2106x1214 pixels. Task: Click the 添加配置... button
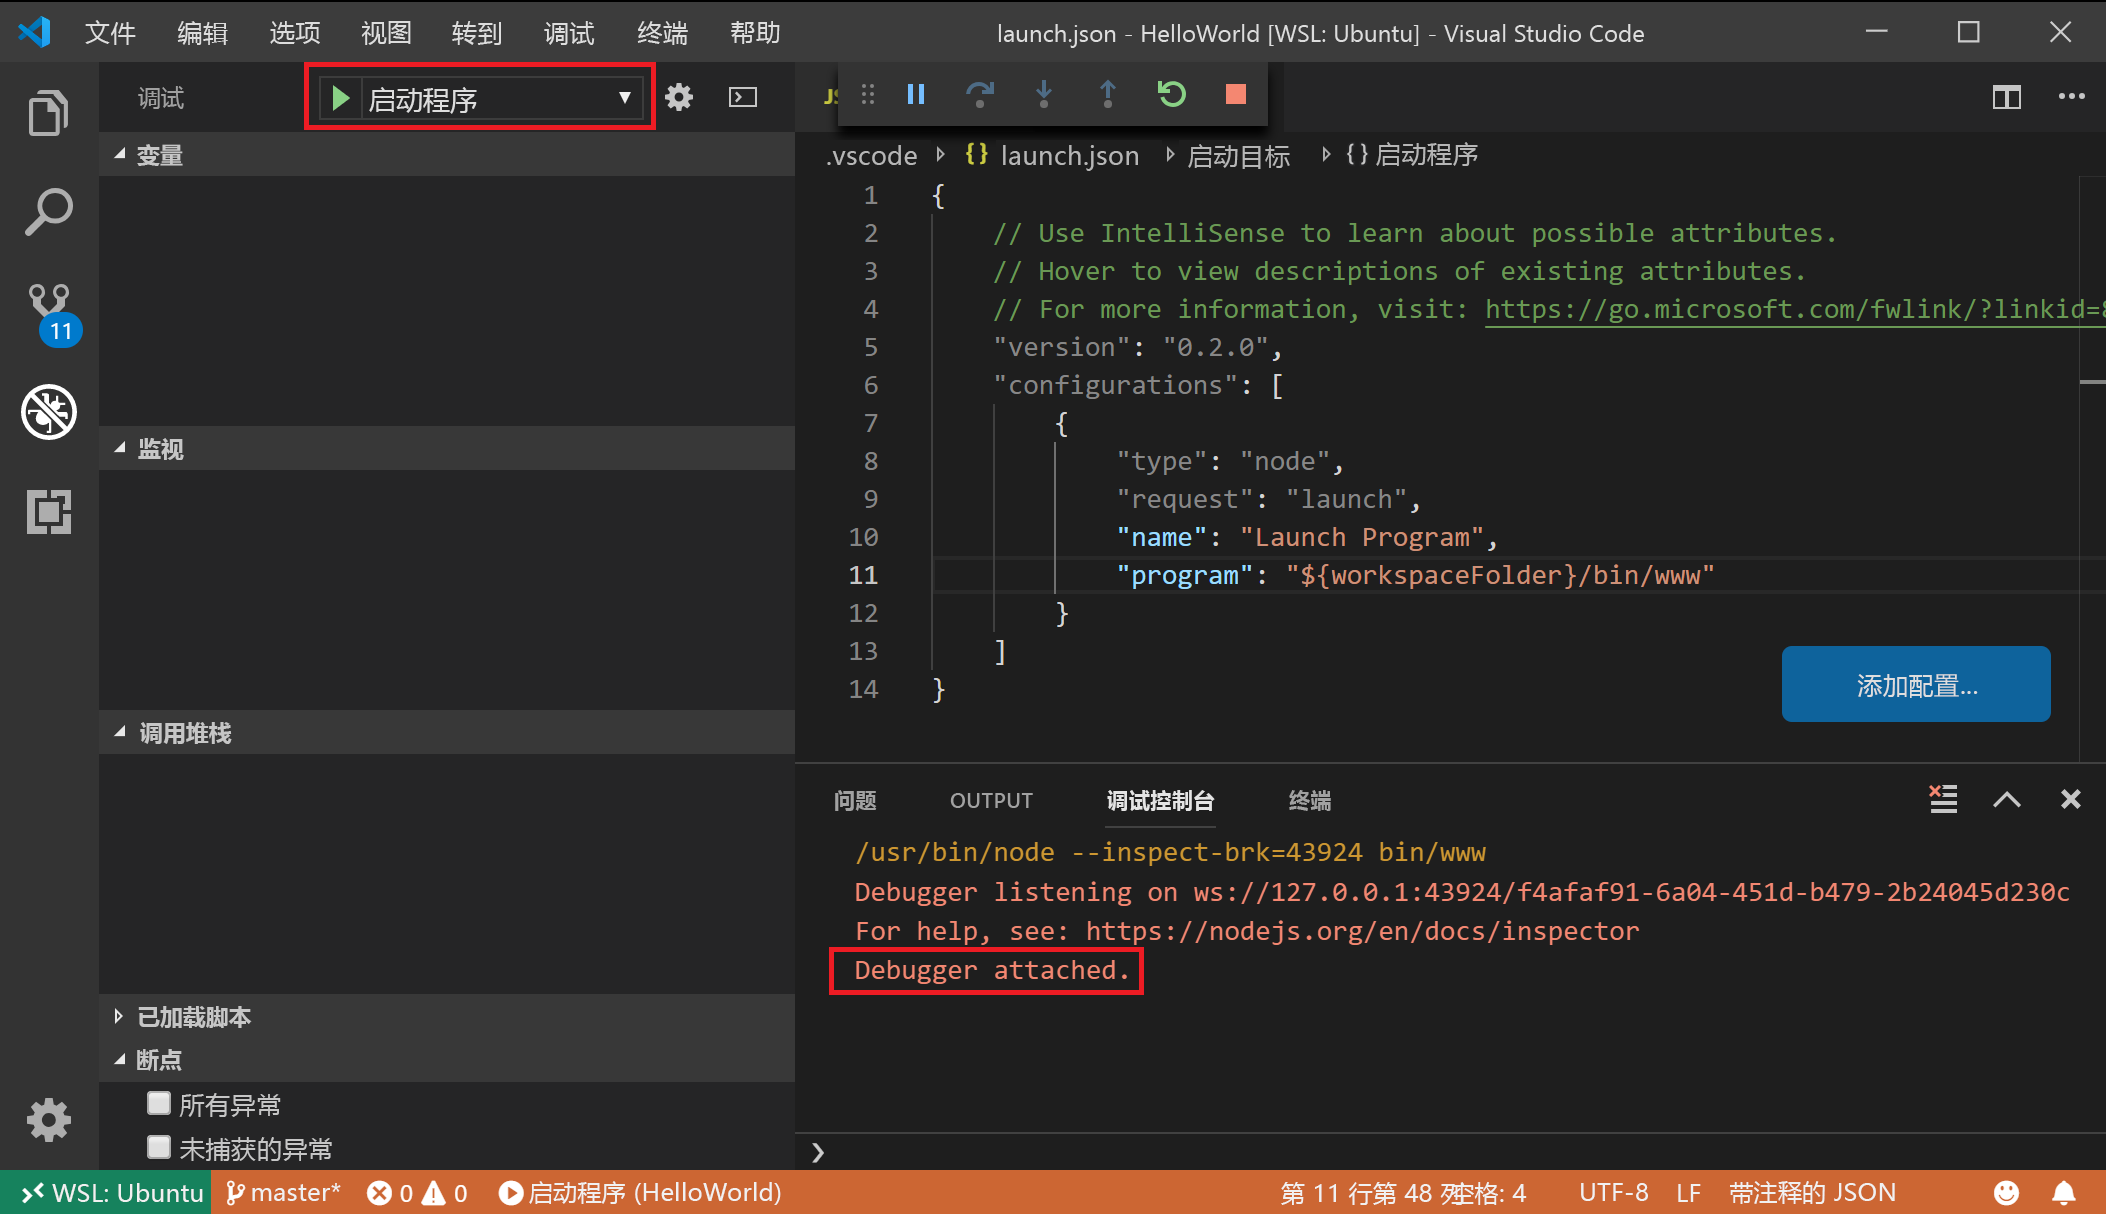point(1916,684)
